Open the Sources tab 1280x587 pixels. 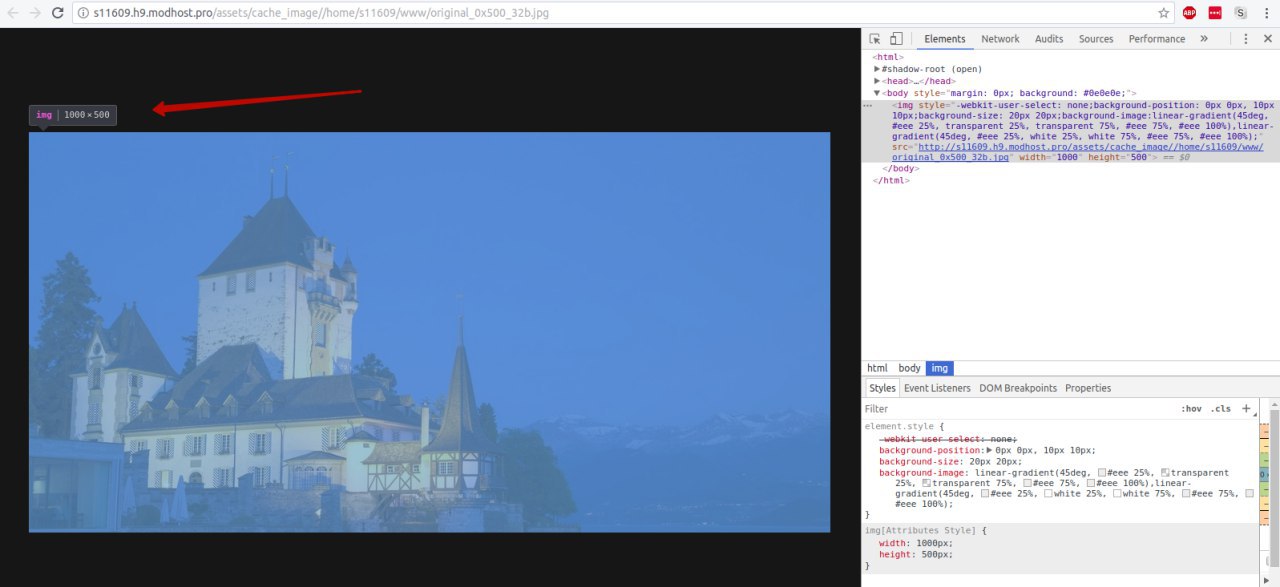point(1096,39)
